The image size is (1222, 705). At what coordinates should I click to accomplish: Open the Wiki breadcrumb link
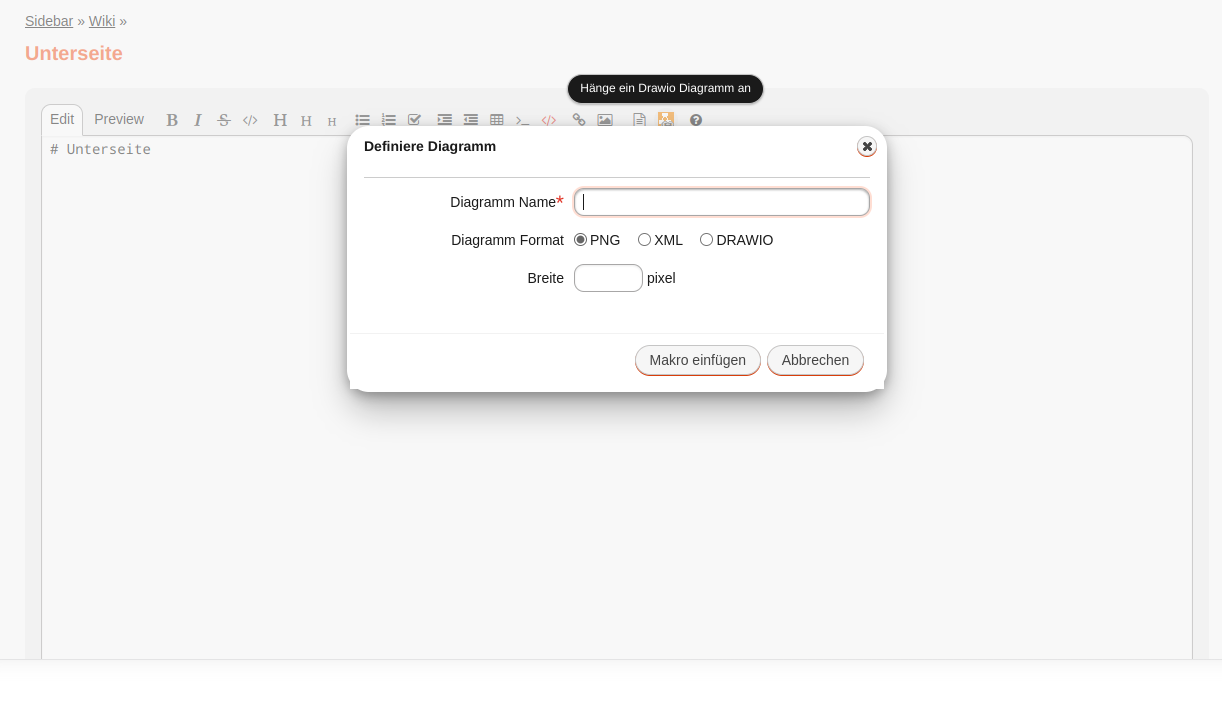pyautogui.click(x=101, y=21)
